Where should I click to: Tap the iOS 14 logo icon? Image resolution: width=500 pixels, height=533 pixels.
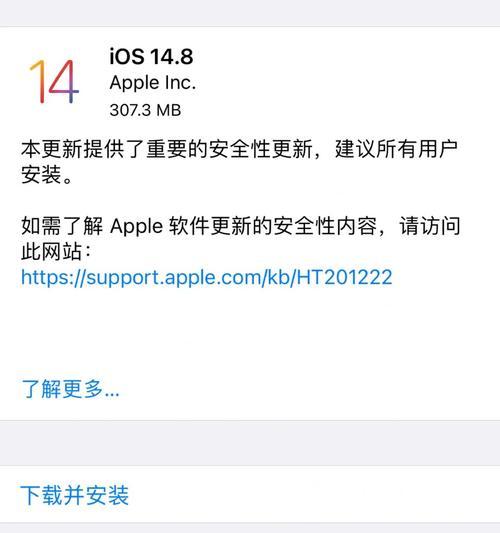coord(54,82)
